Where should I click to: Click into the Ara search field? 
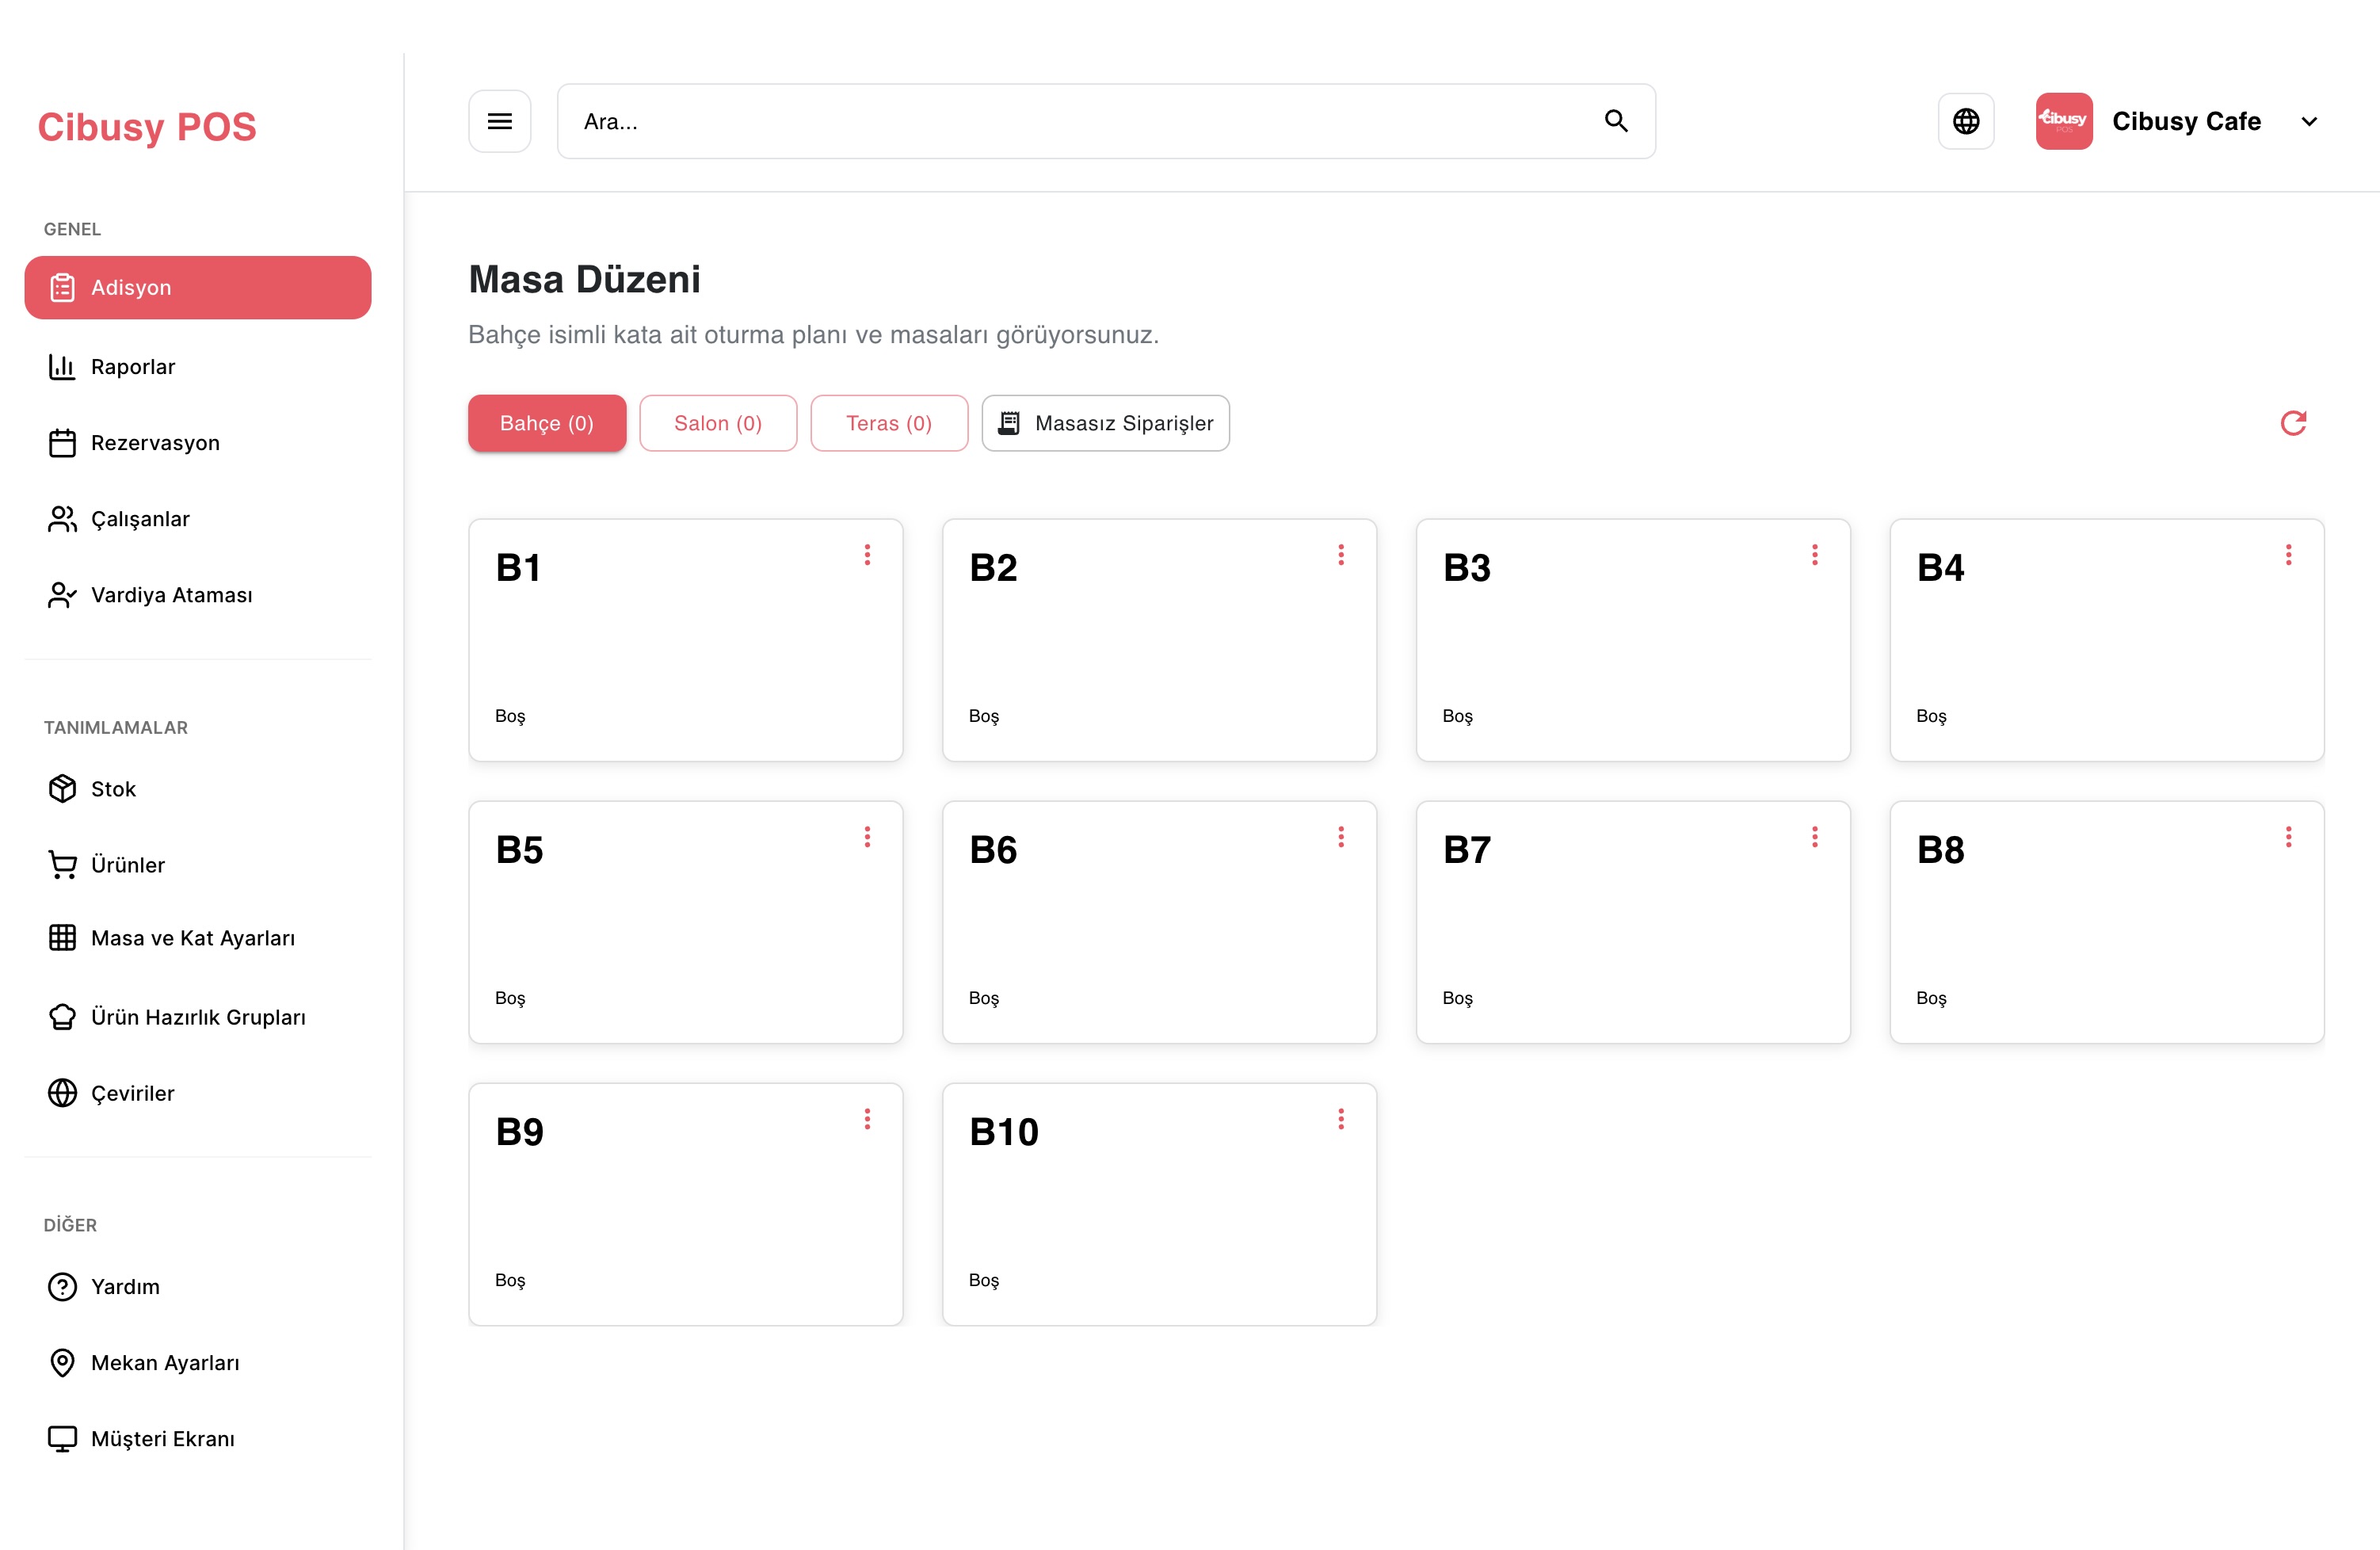tap(1080, 121)
